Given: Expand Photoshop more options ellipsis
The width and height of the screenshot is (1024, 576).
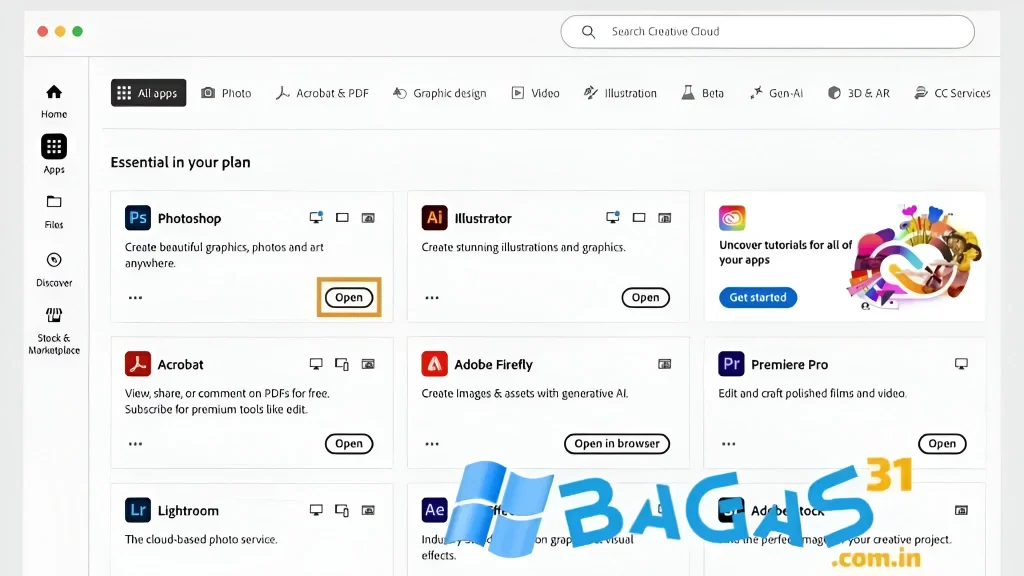Looking at the screenshot, I should click(x=135, y=298).
